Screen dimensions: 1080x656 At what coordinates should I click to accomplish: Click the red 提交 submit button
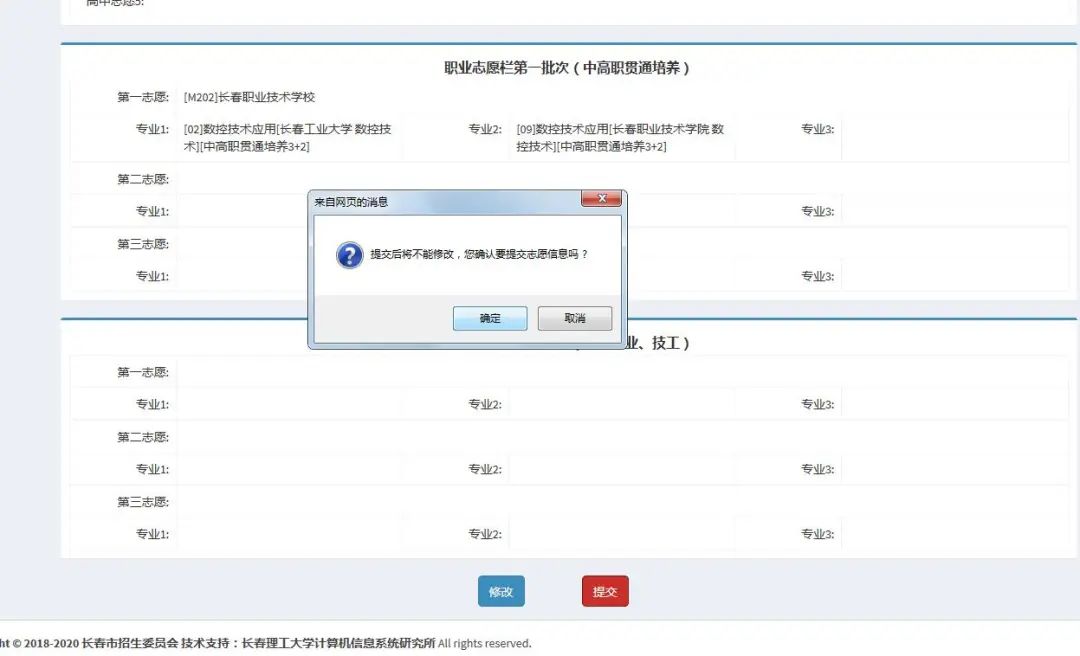tap(604, 591)
